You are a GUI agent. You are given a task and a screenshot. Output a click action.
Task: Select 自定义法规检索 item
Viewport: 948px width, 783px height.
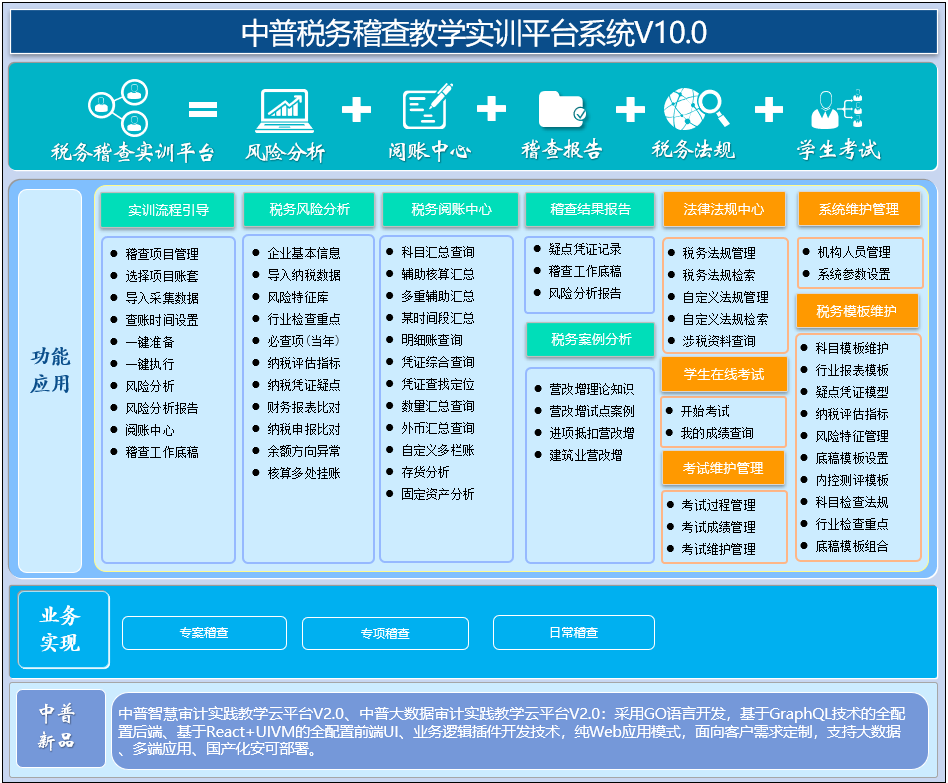coord(725,319)
